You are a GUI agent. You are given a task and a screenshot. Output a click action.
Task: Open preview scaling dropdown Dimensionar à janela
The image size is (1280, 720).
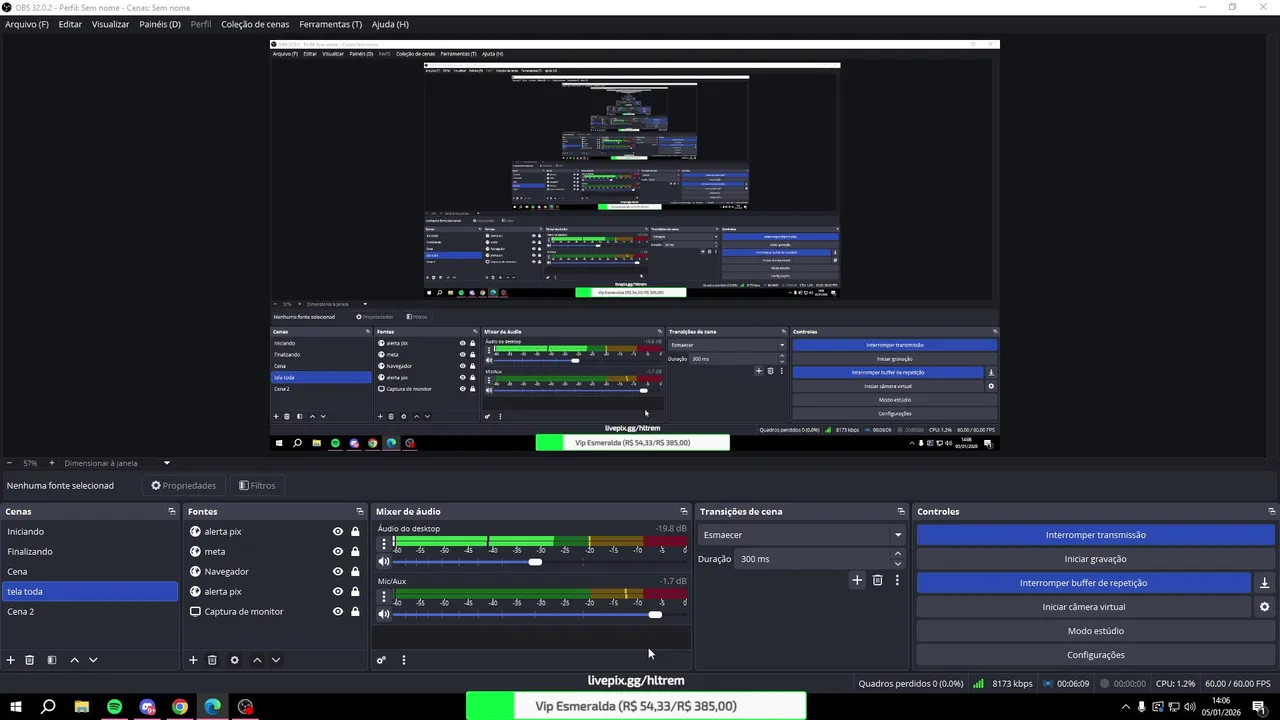(x=117, y=463)
